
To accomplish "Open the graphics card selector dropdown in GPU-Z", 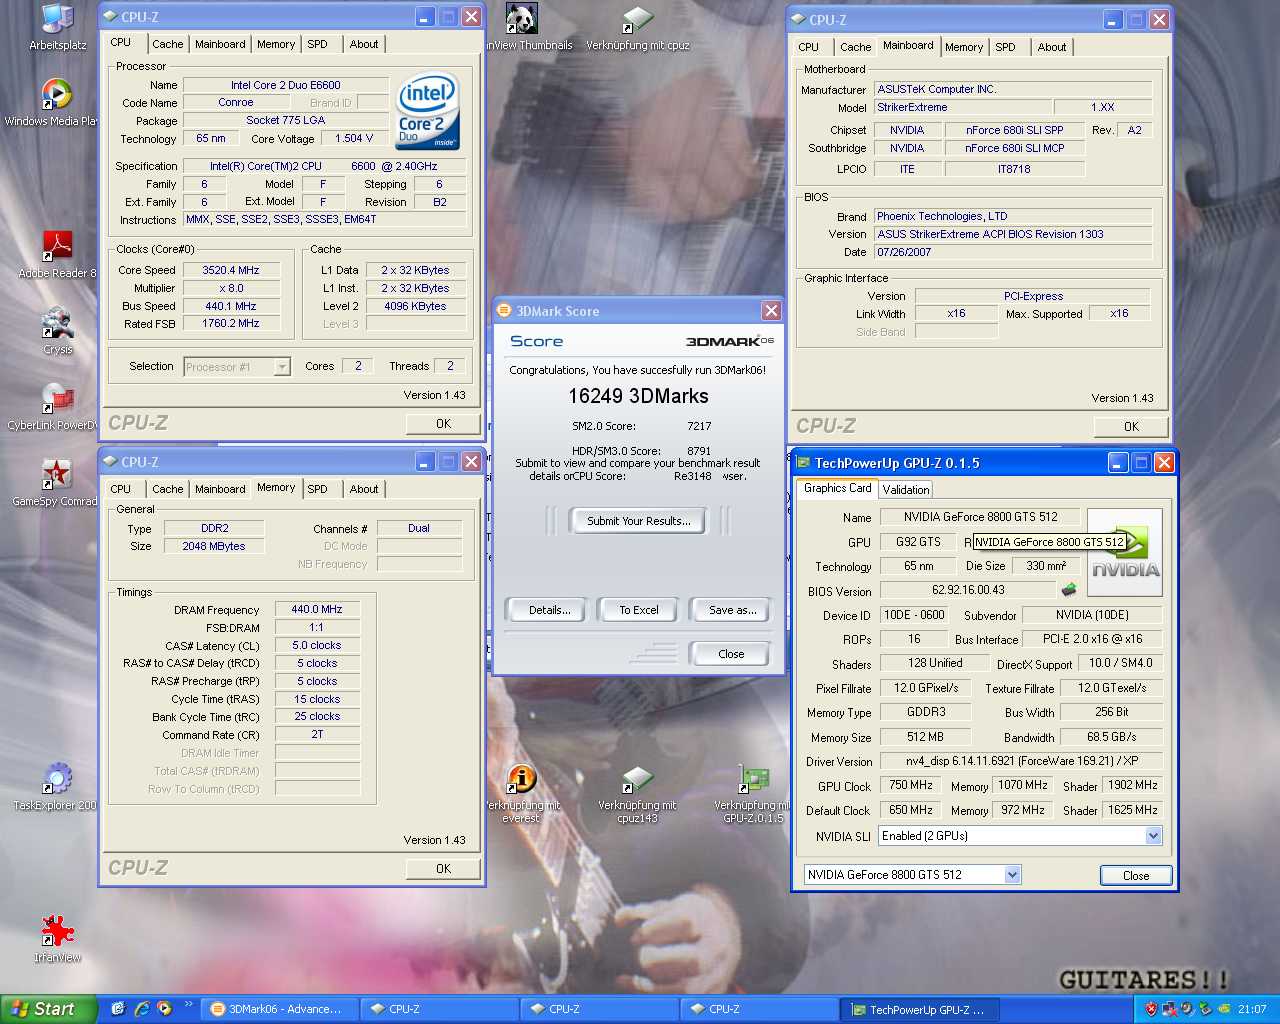I will [1013, 875].
